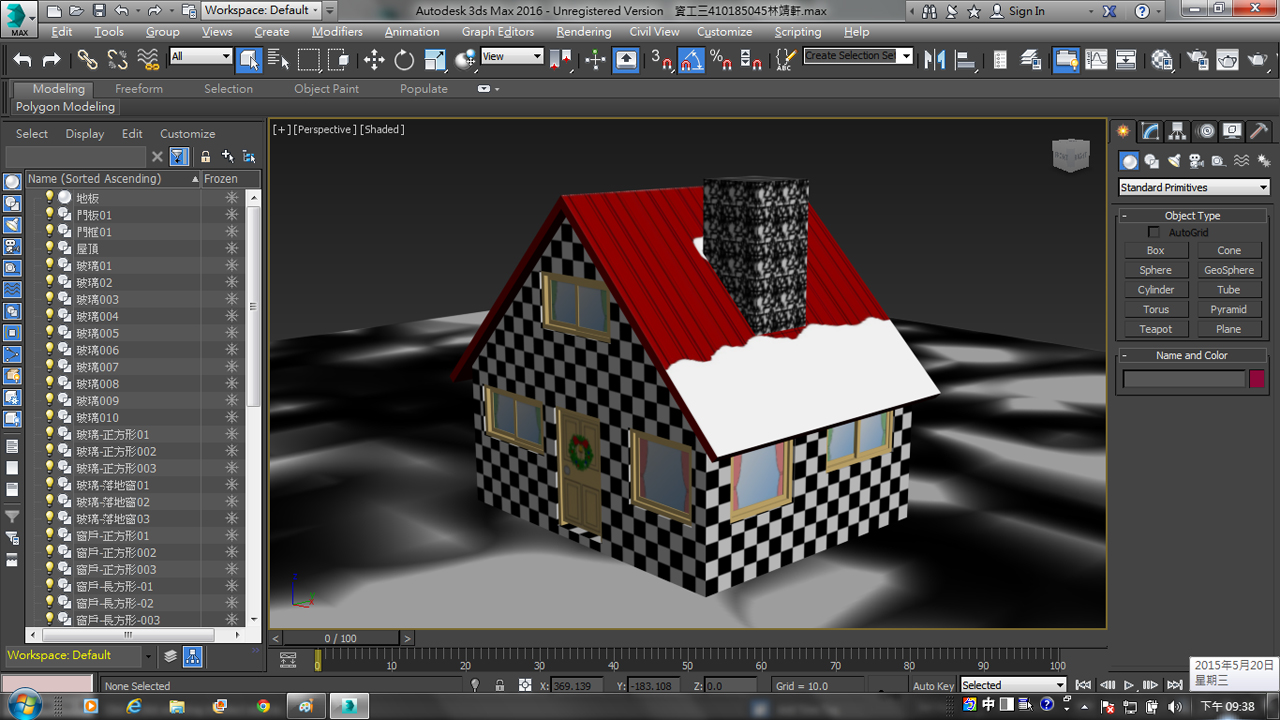
Task: Open the Utilities hammer panel icon
Action: [x=1259, y=131]
